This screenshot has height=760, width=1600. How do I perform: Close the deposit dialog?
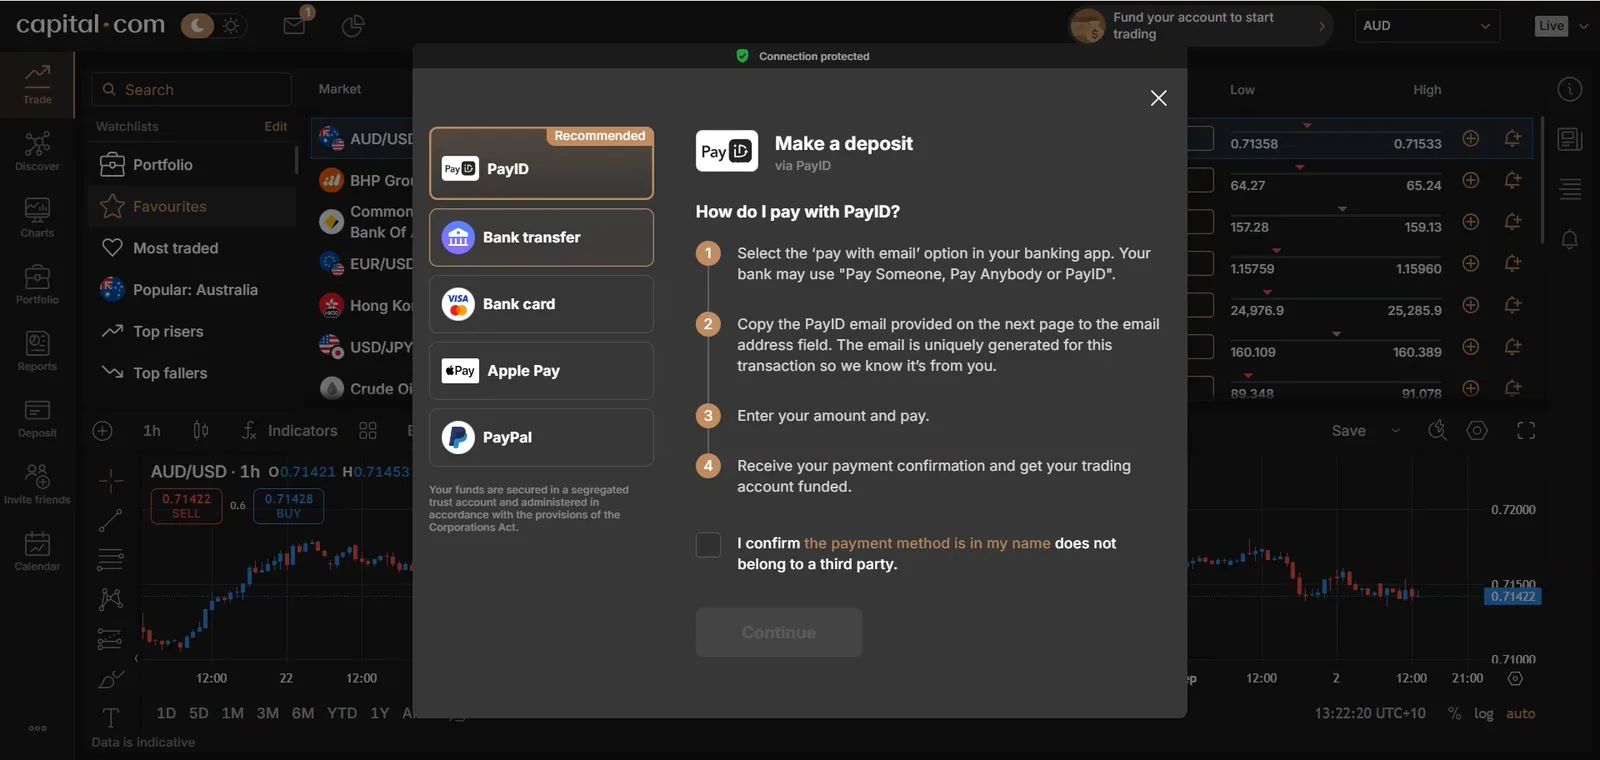point(1158,98)
